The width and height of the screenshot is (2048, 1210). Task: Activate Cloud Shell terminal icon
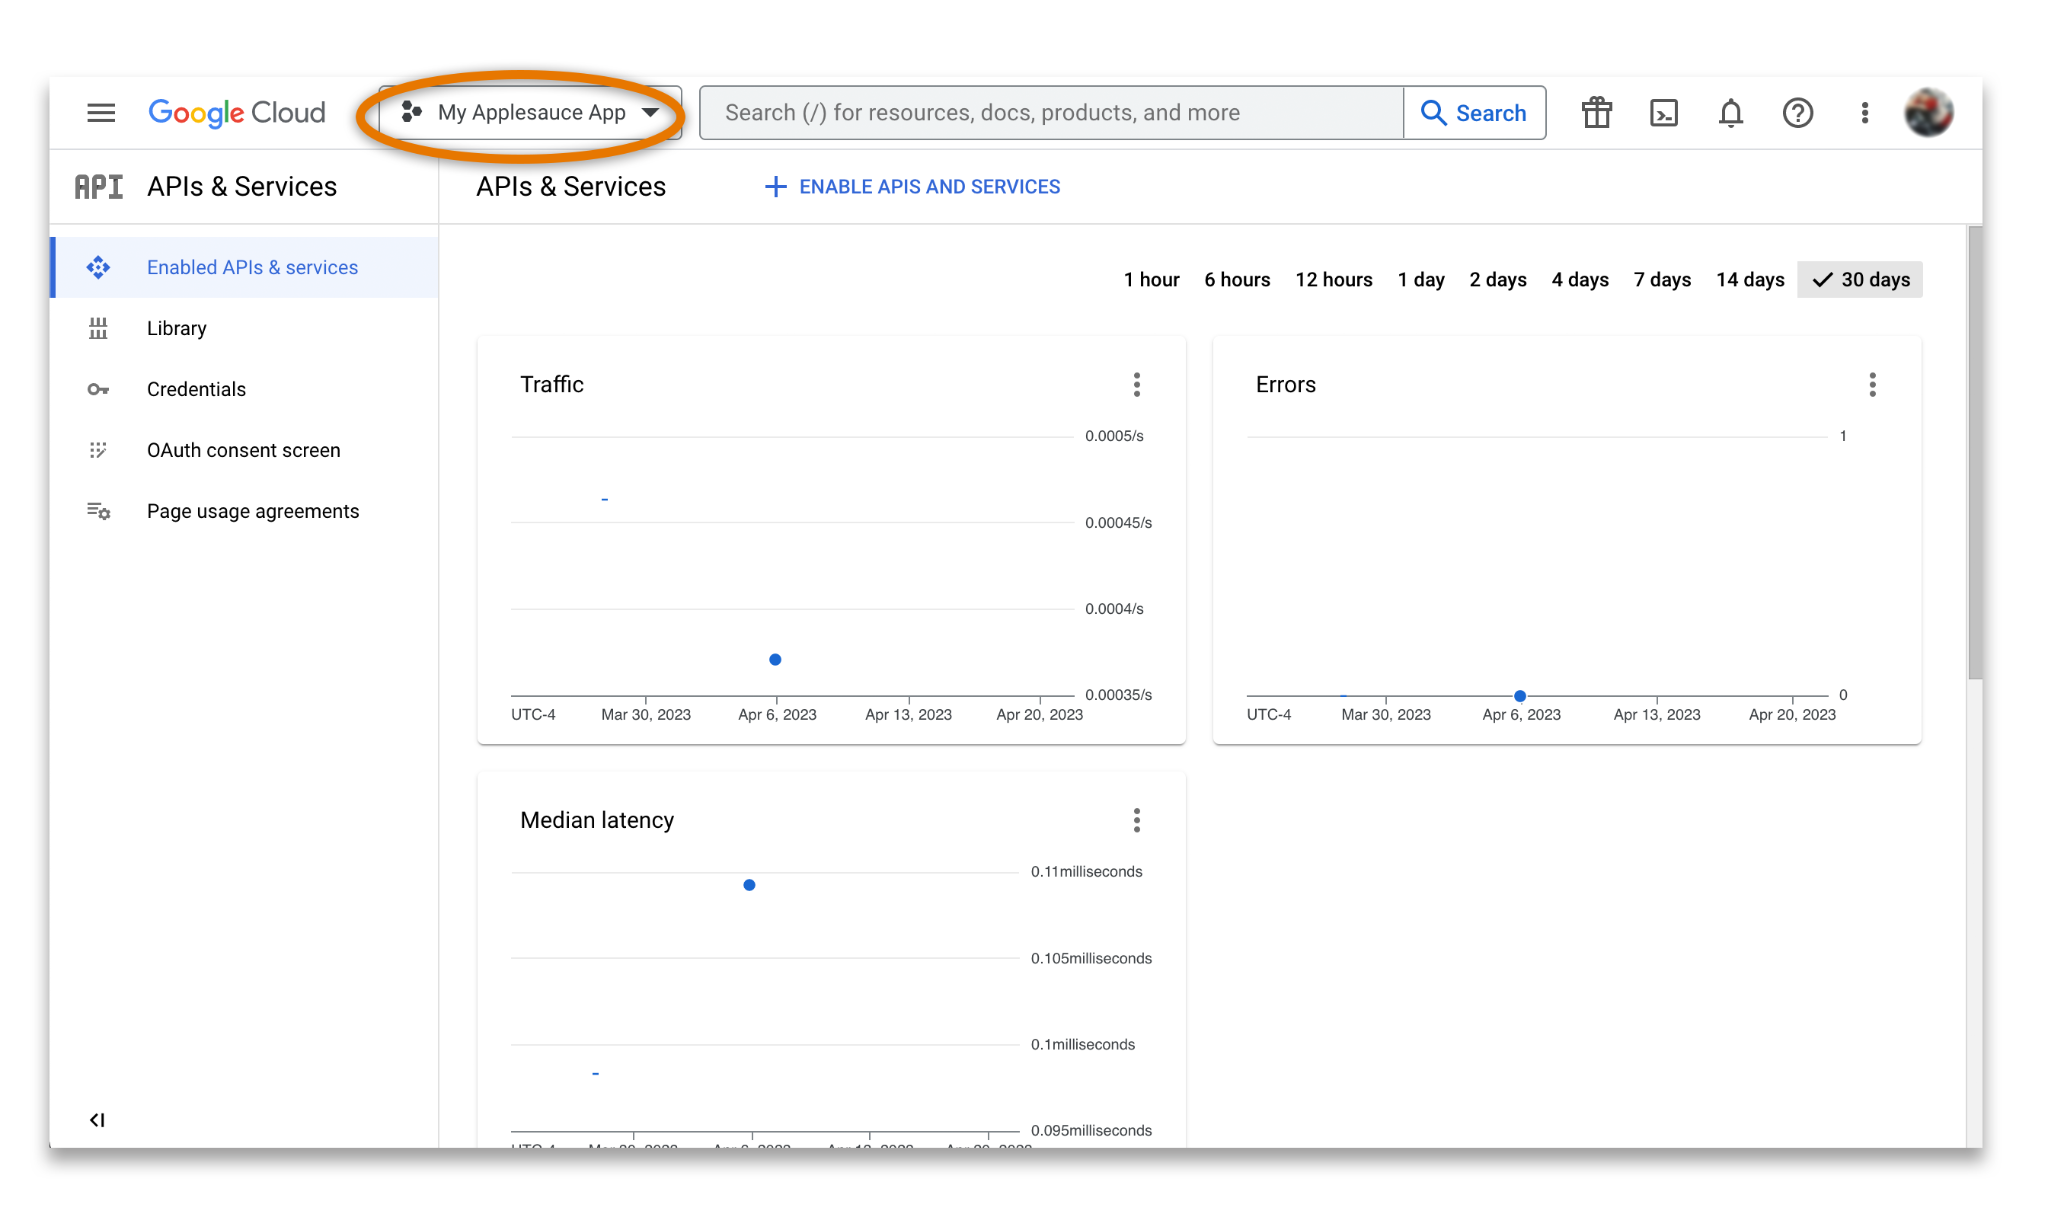pyautogui.click(x=1664, y=113)
